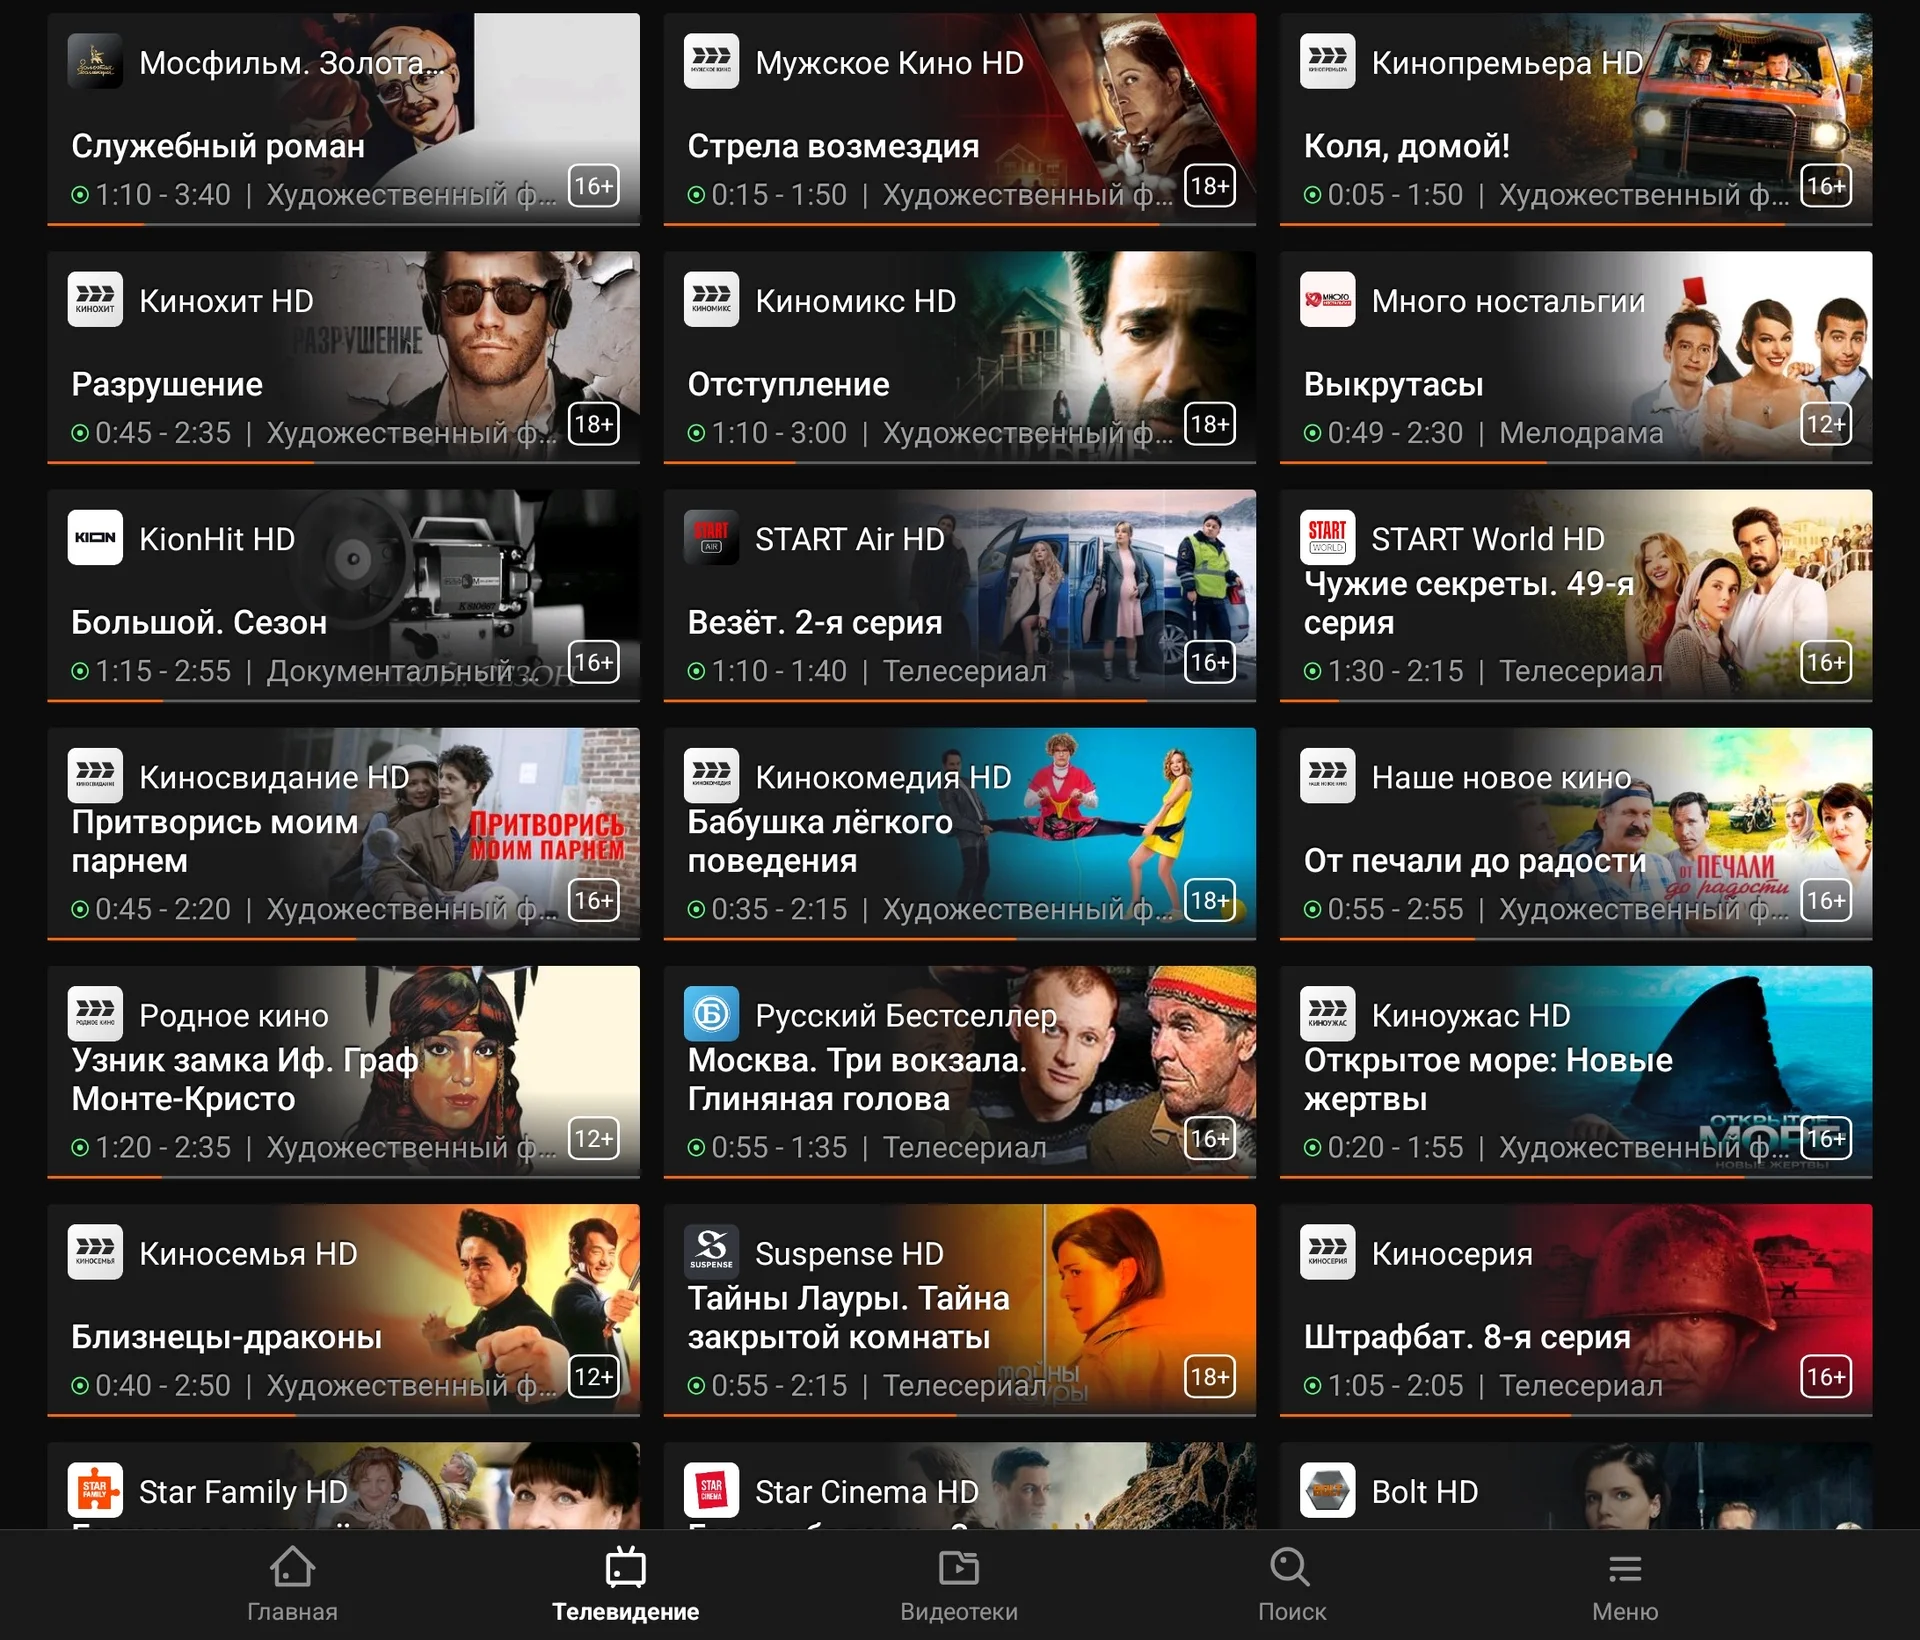Click the 12+ badge on Родное кино

593,1138
